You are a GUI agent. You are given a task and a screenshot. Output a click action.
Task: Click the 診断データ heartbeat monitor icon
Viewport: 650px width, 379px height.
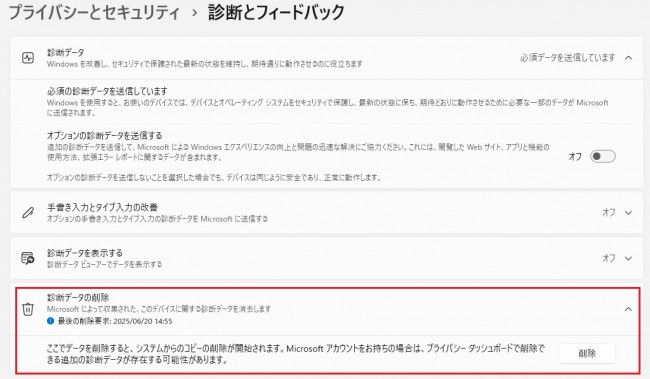pos(28,58)
